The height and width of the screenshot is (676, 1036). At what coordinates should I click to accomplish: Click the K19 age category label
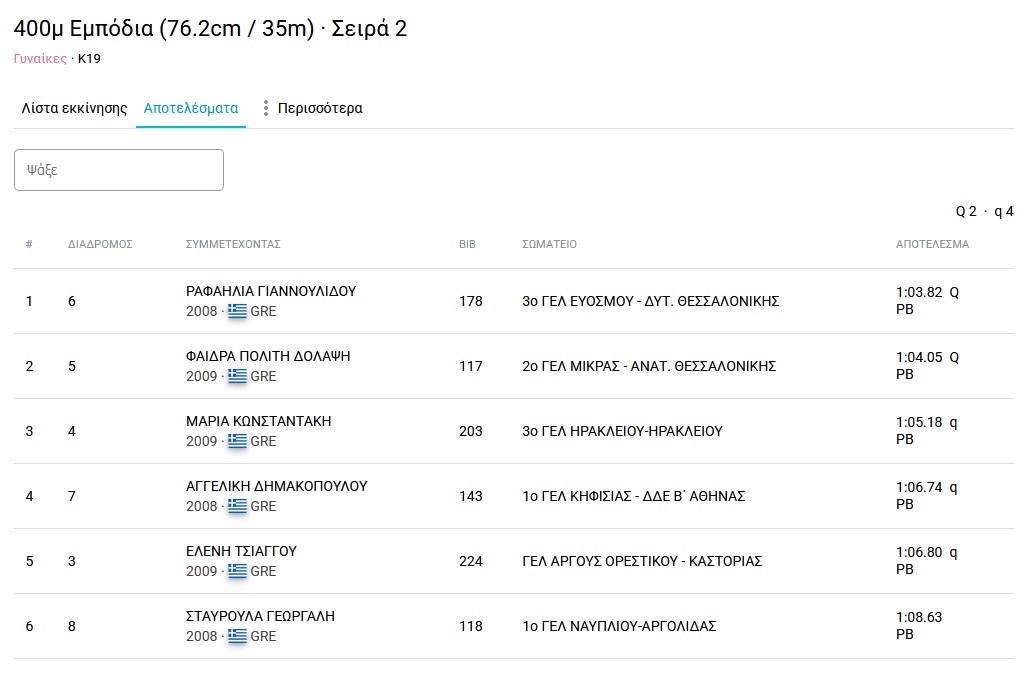pyautogui.click(x=89, y=59)
